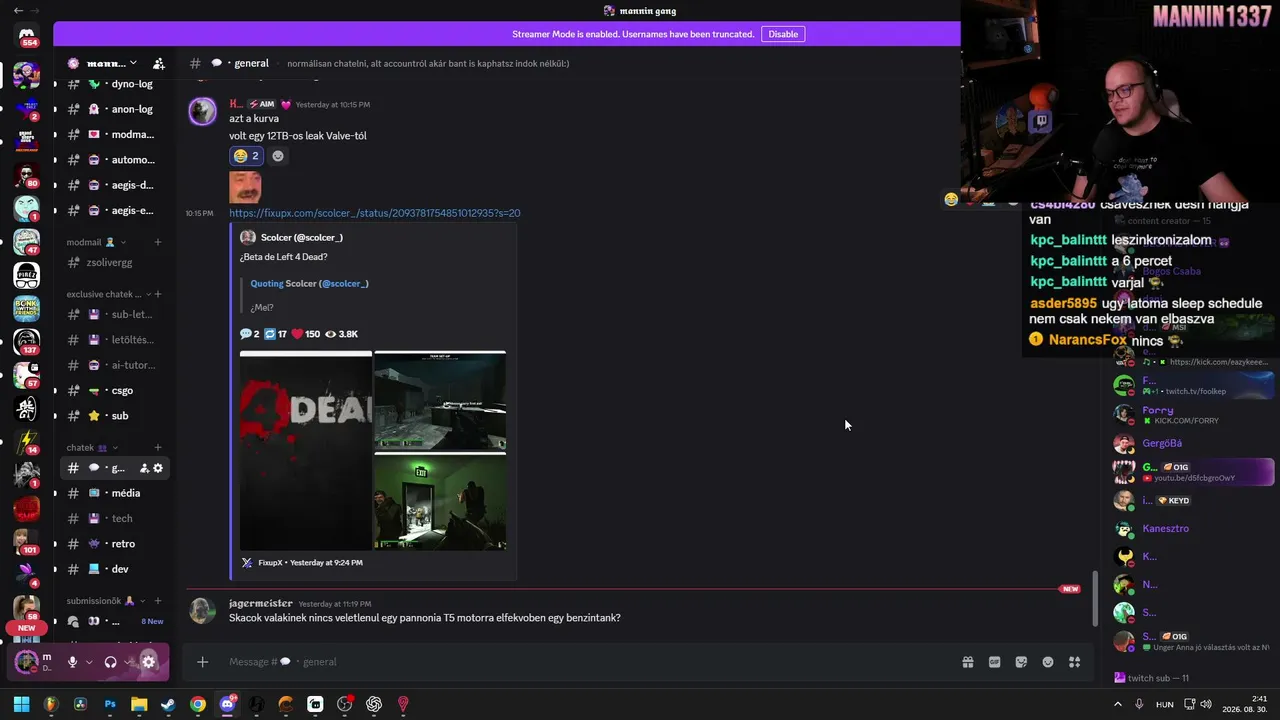Open Steam from the taskbar
The image size is (1280, 720).
pyautogui.click(x=168, y=704)
